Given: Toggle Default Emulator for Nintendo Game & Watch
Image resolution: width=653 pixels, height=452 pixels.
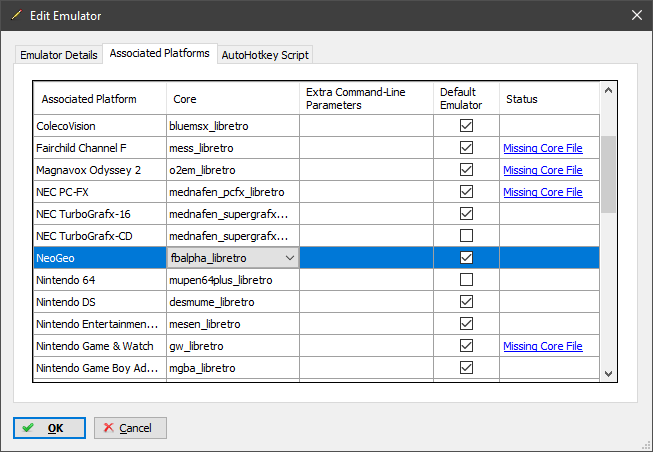Looking at the screenshot, I should (x=466, y=346).
